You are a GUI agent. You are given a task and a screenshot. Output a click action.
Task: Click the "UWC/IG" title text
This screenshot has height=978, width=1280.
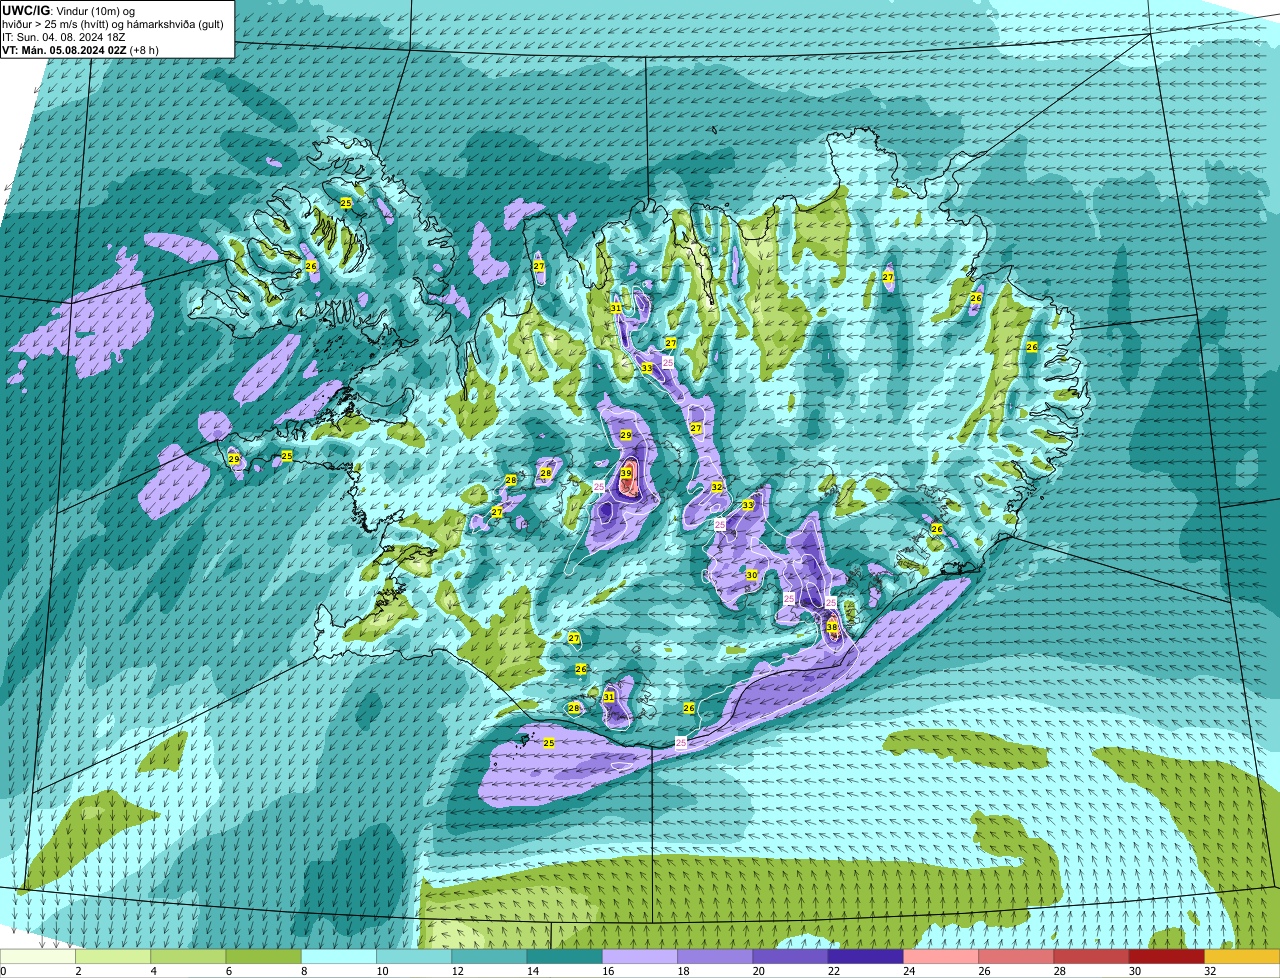[x=25, y=10]
